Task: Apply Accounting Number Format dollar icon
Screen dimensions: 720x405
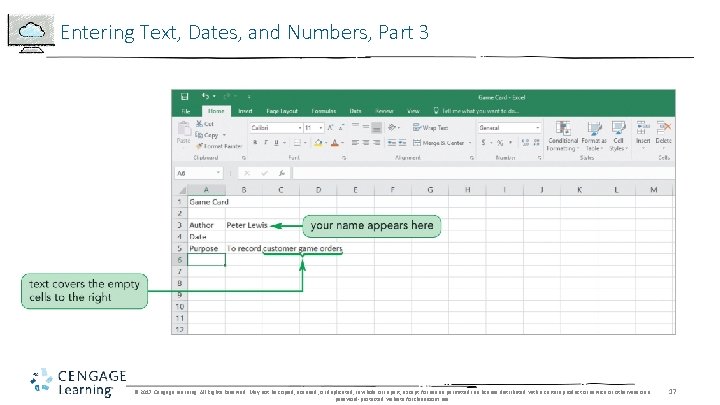Action: [x=483, y=143]
